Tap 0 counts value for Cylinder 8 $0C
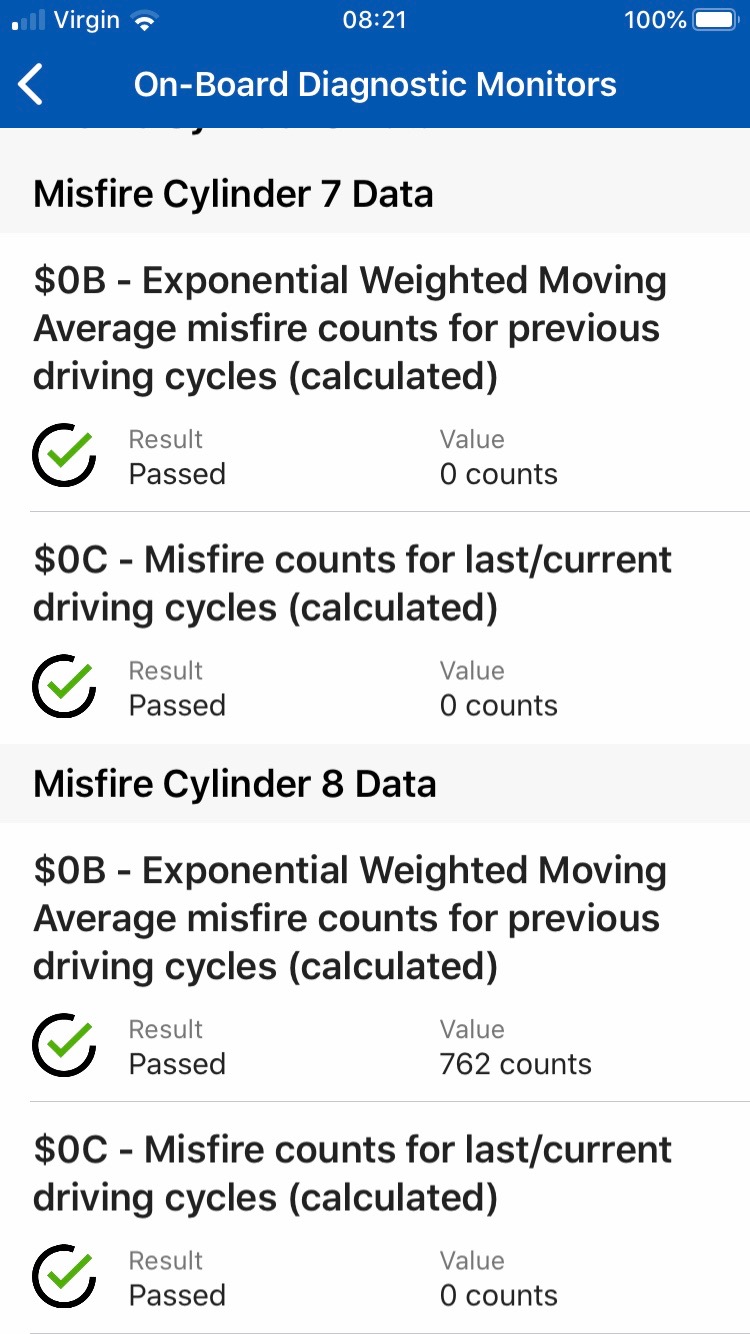The width and height of the screenshot is (750, 1334). [498, 1295]
